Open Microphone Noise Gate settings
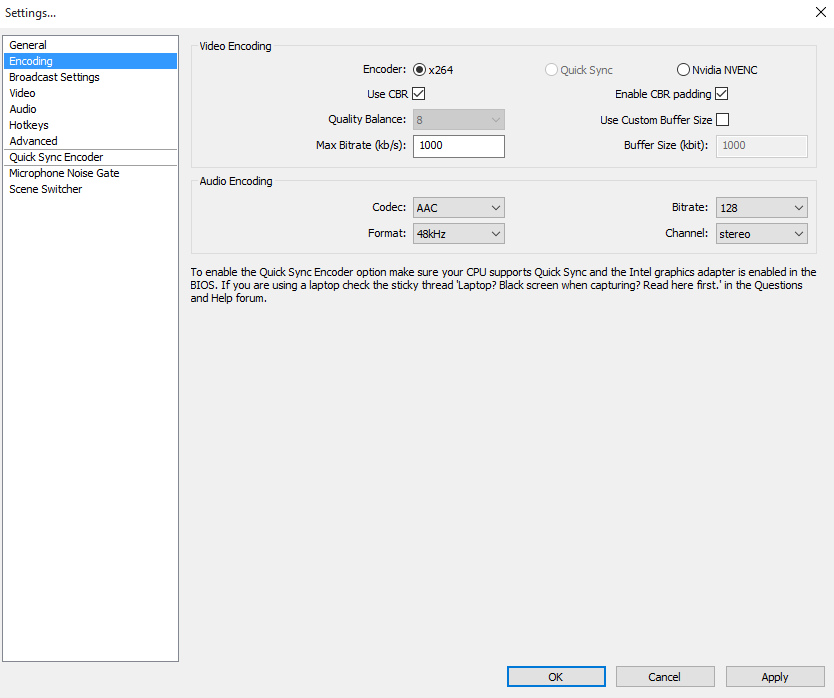 (x=90, y=173)
